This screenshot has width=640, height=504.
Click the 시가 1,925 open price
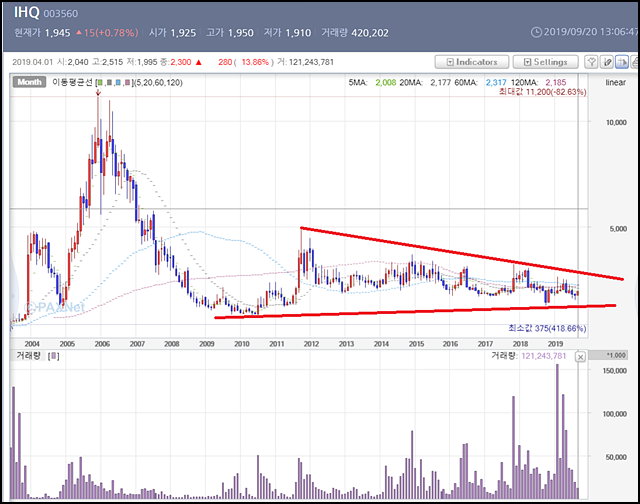(172, 33)
